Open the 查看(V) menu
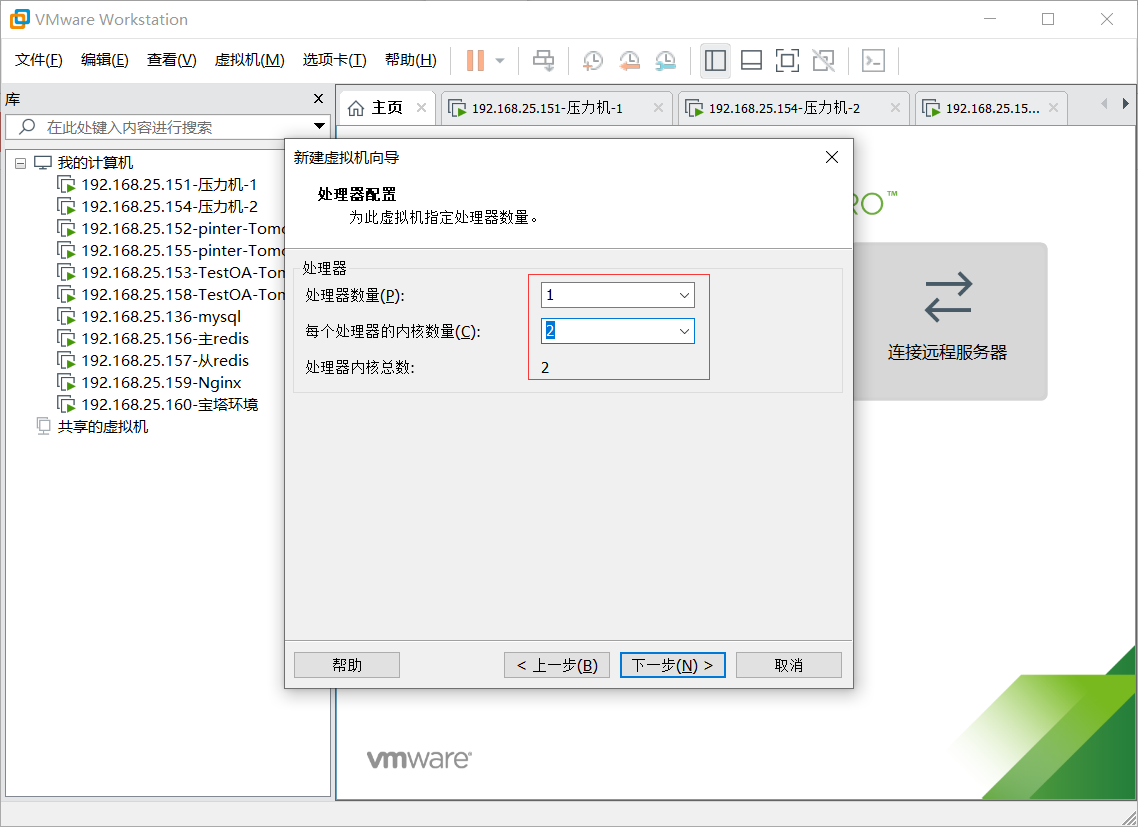Image resolution: width=1138 pixels, height=827 pixels. (171, 60)
